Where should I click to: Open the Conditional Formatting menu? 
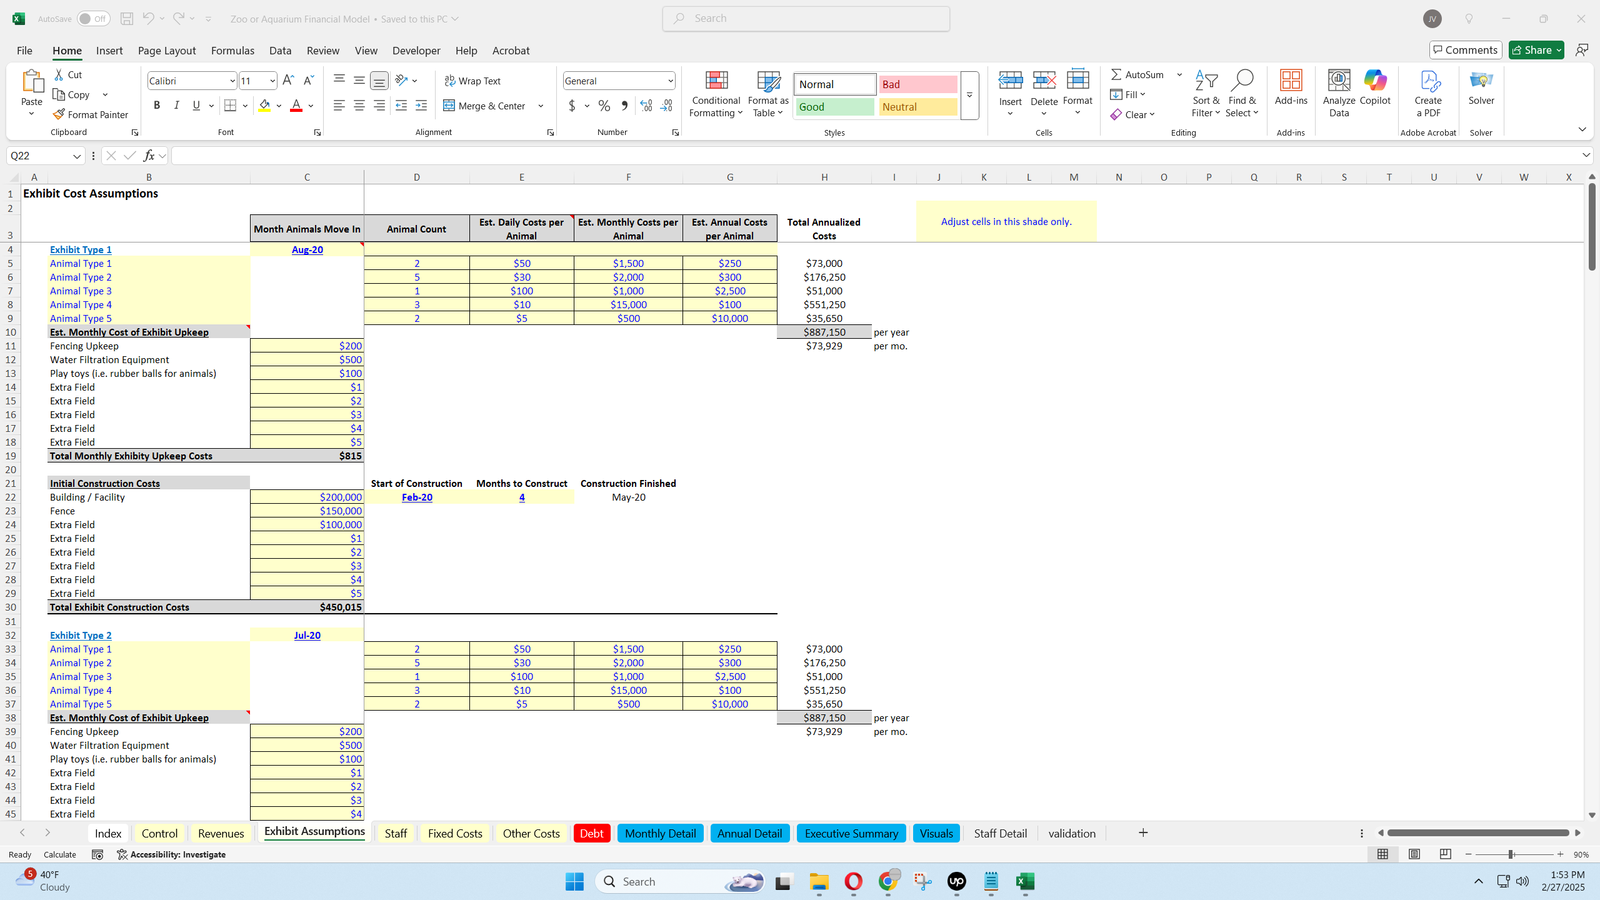point(716,95)
